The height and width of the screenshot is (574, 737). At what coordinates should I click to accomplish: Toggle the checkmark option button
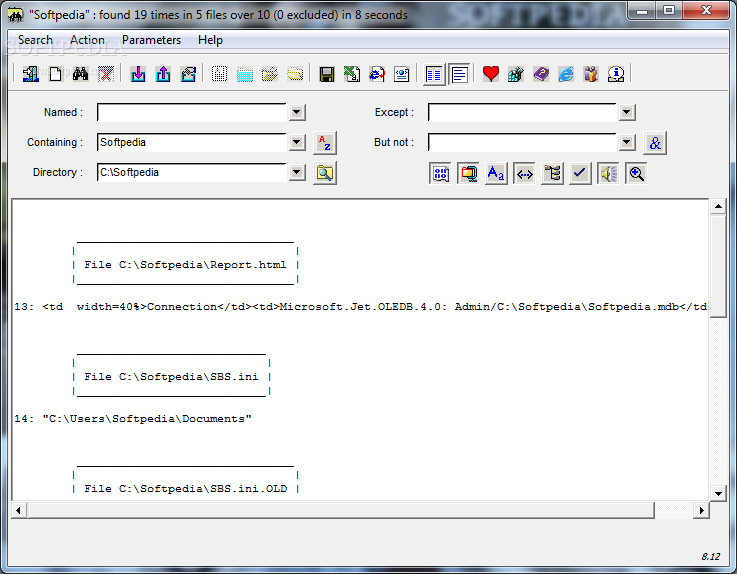580,174
